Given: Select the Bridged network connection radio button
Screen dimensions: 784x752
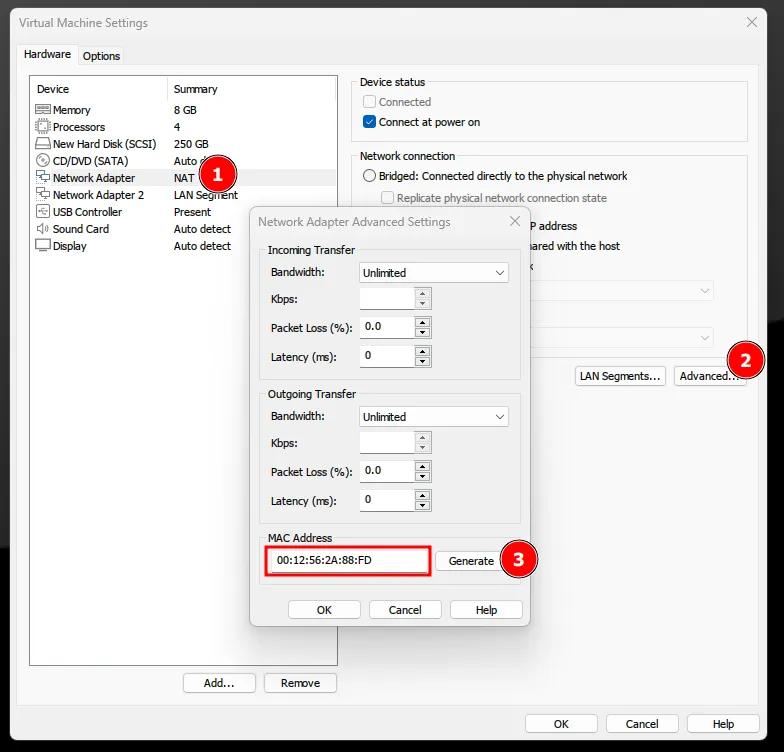Looking at the screenshot, I should [370, 176].
